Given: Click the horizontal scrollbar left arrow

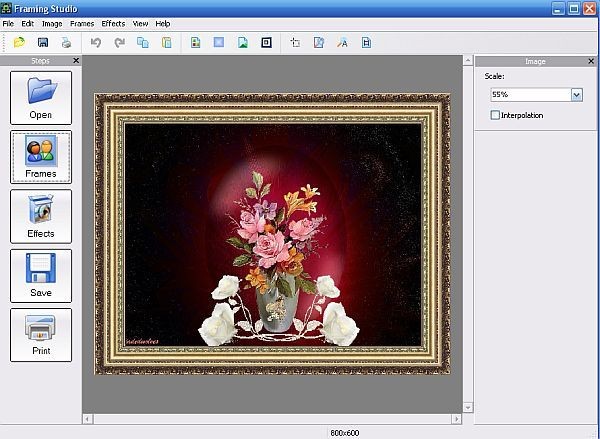Looking at the screenshot, I should point(88,419).
